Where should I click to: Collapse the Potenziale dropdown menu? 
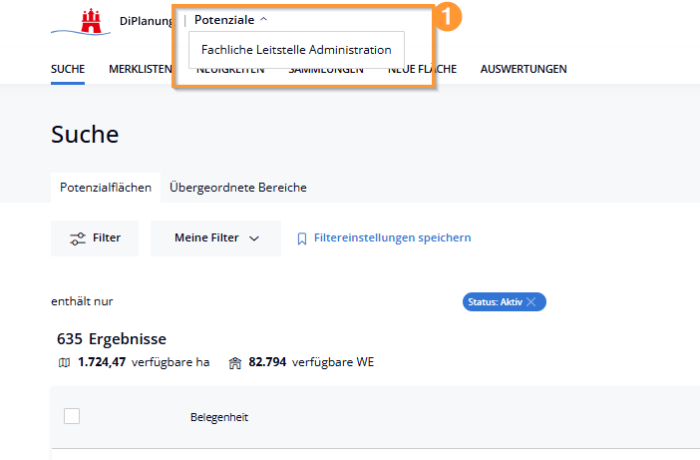231,19
